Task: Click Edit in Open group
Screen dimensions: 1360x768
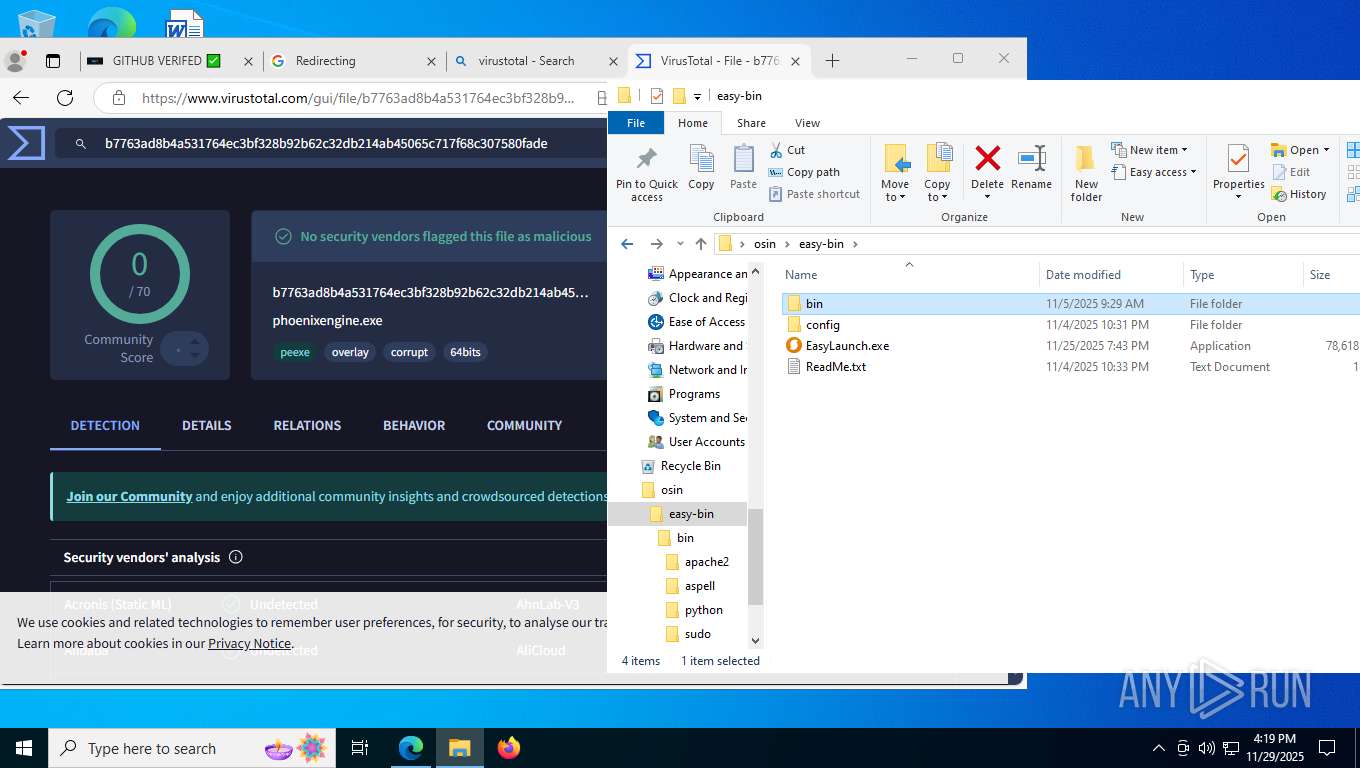Action: pyautogui.click(x=1291, y=172)
